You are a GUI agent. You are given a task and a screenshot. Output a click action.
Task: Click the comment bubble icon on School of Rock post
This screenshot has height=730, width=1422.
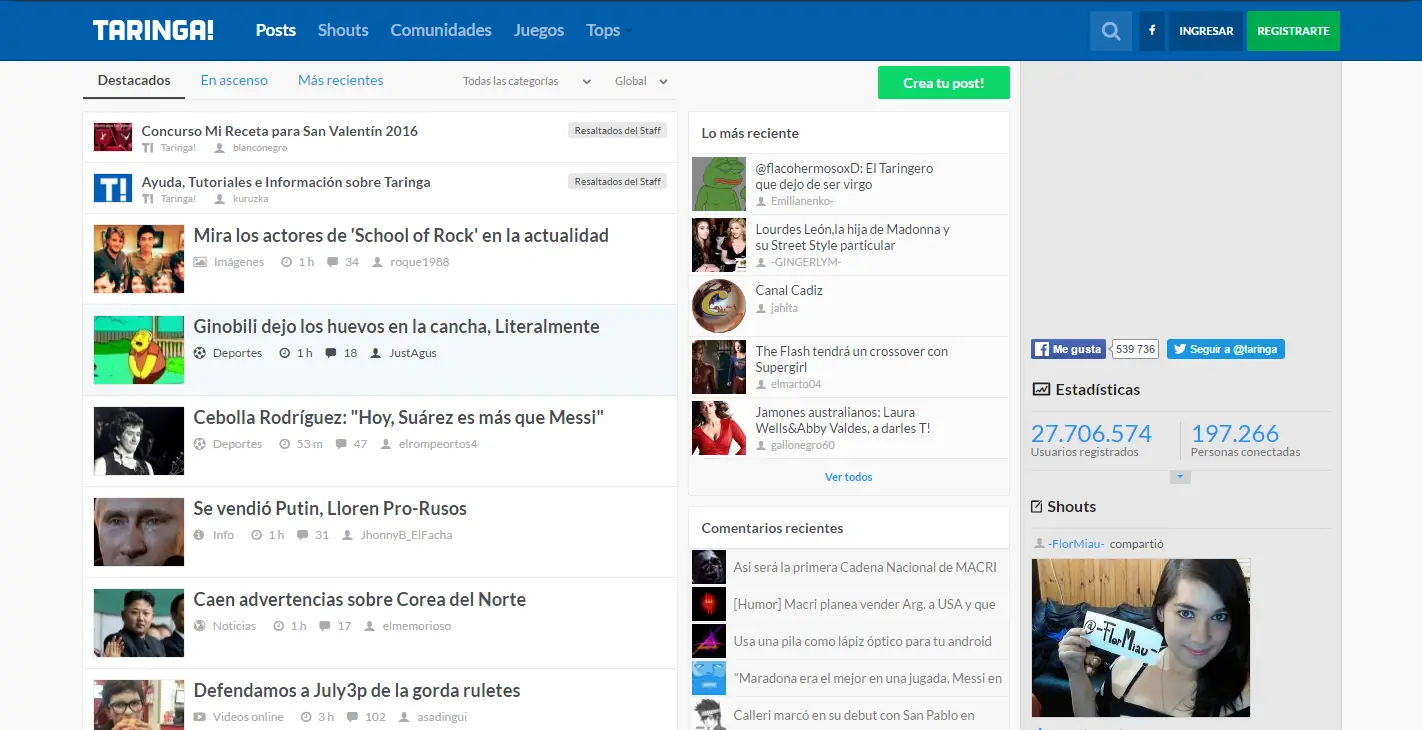[331, 262]
